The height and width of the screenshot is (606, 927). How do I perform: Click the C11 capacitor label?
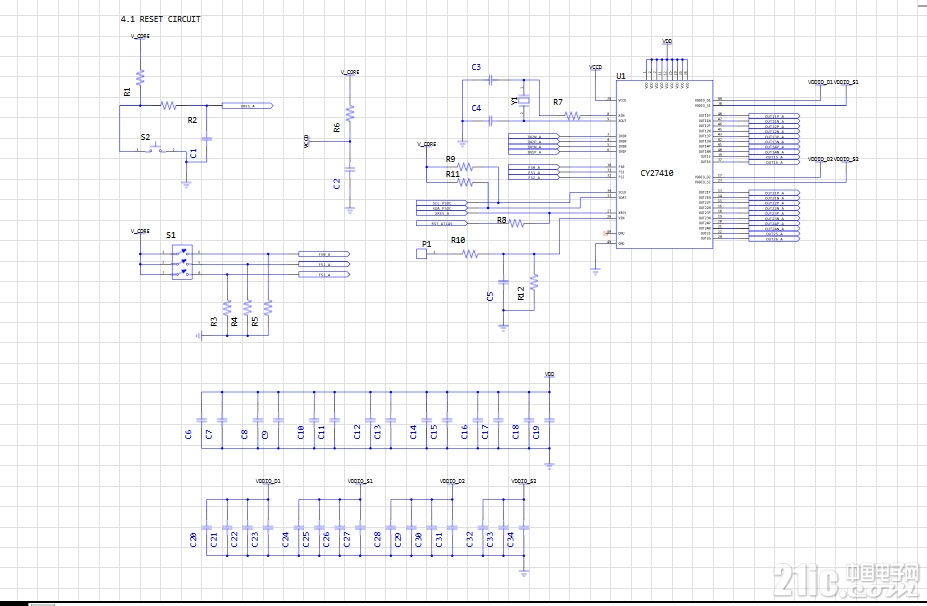point(321,432)
